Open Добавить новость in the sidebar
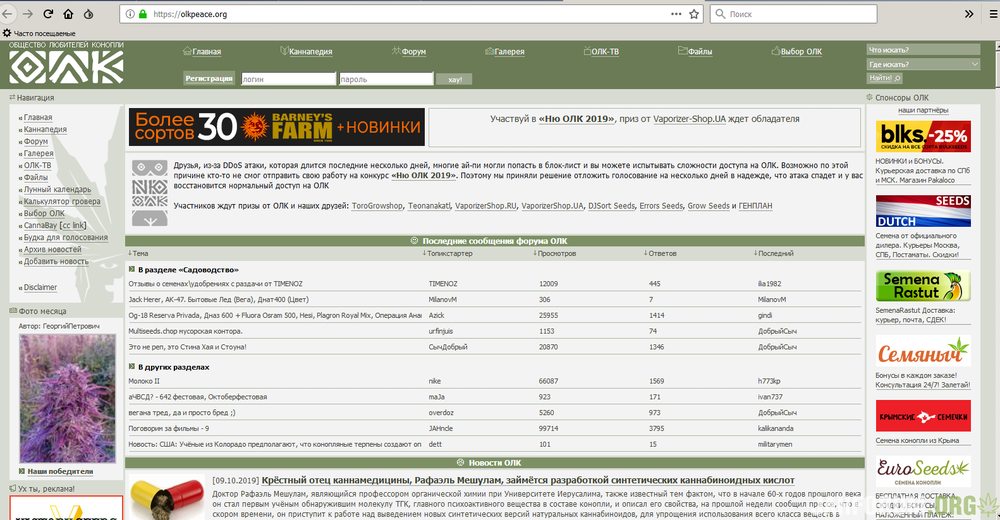This screenshot has height=520, width=1000. click(56, 262)
